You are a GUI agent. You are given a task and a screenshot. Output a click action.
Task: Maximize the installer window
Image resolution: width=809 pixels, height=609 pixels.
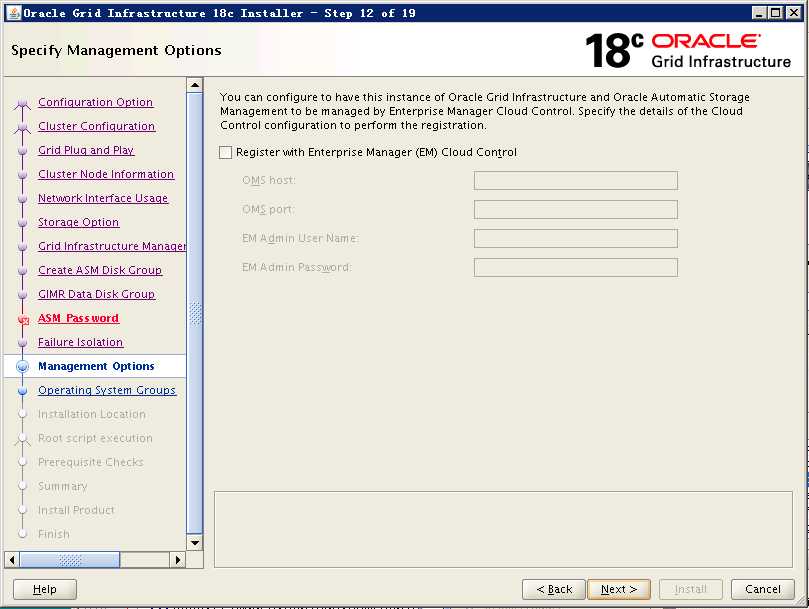click(775, 13)
